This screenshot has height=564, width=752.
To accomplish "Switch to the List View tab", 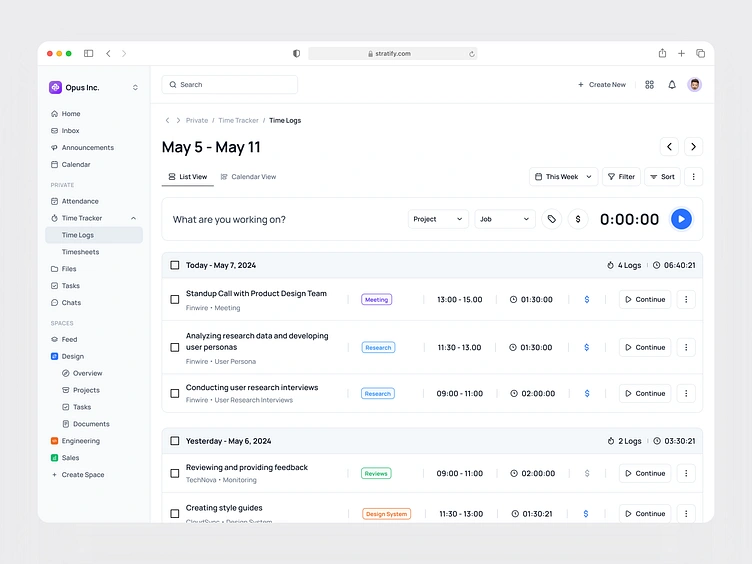I will [x=188, y=177].
